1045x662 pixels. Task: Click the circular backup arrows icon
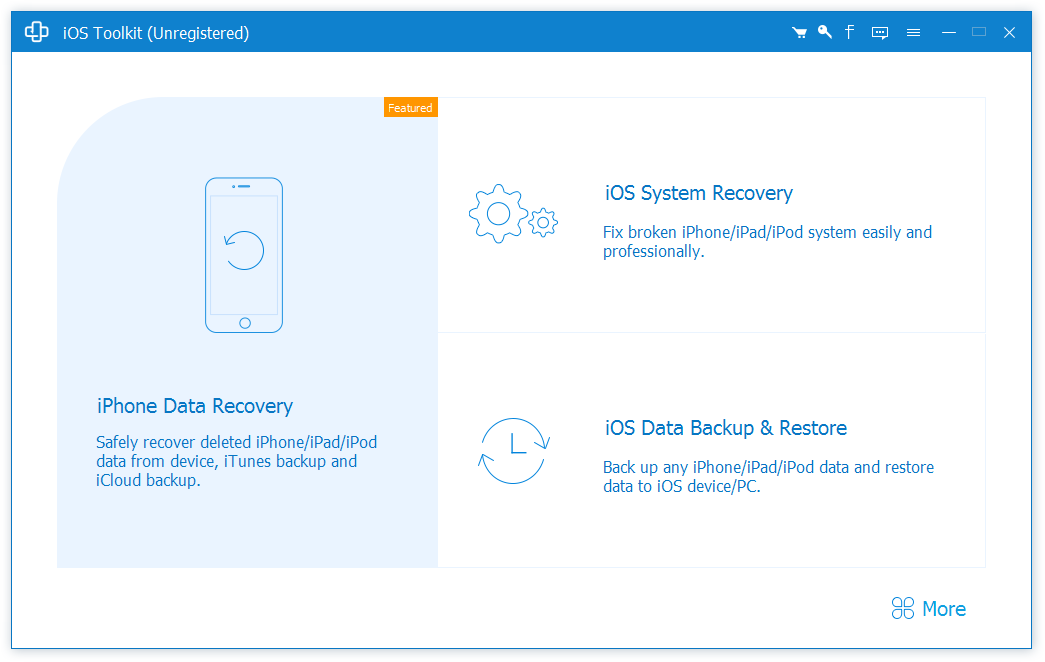(x=513, y=451)
